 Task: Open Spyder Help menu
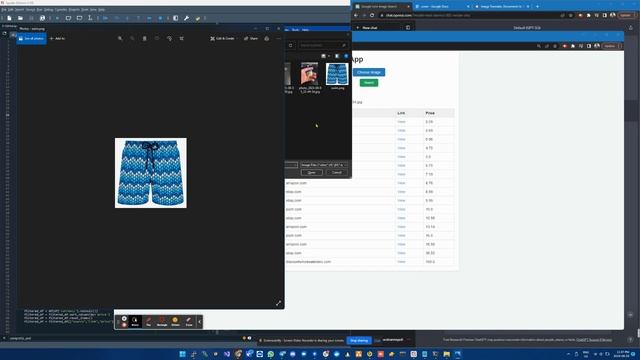coord(102,9)
